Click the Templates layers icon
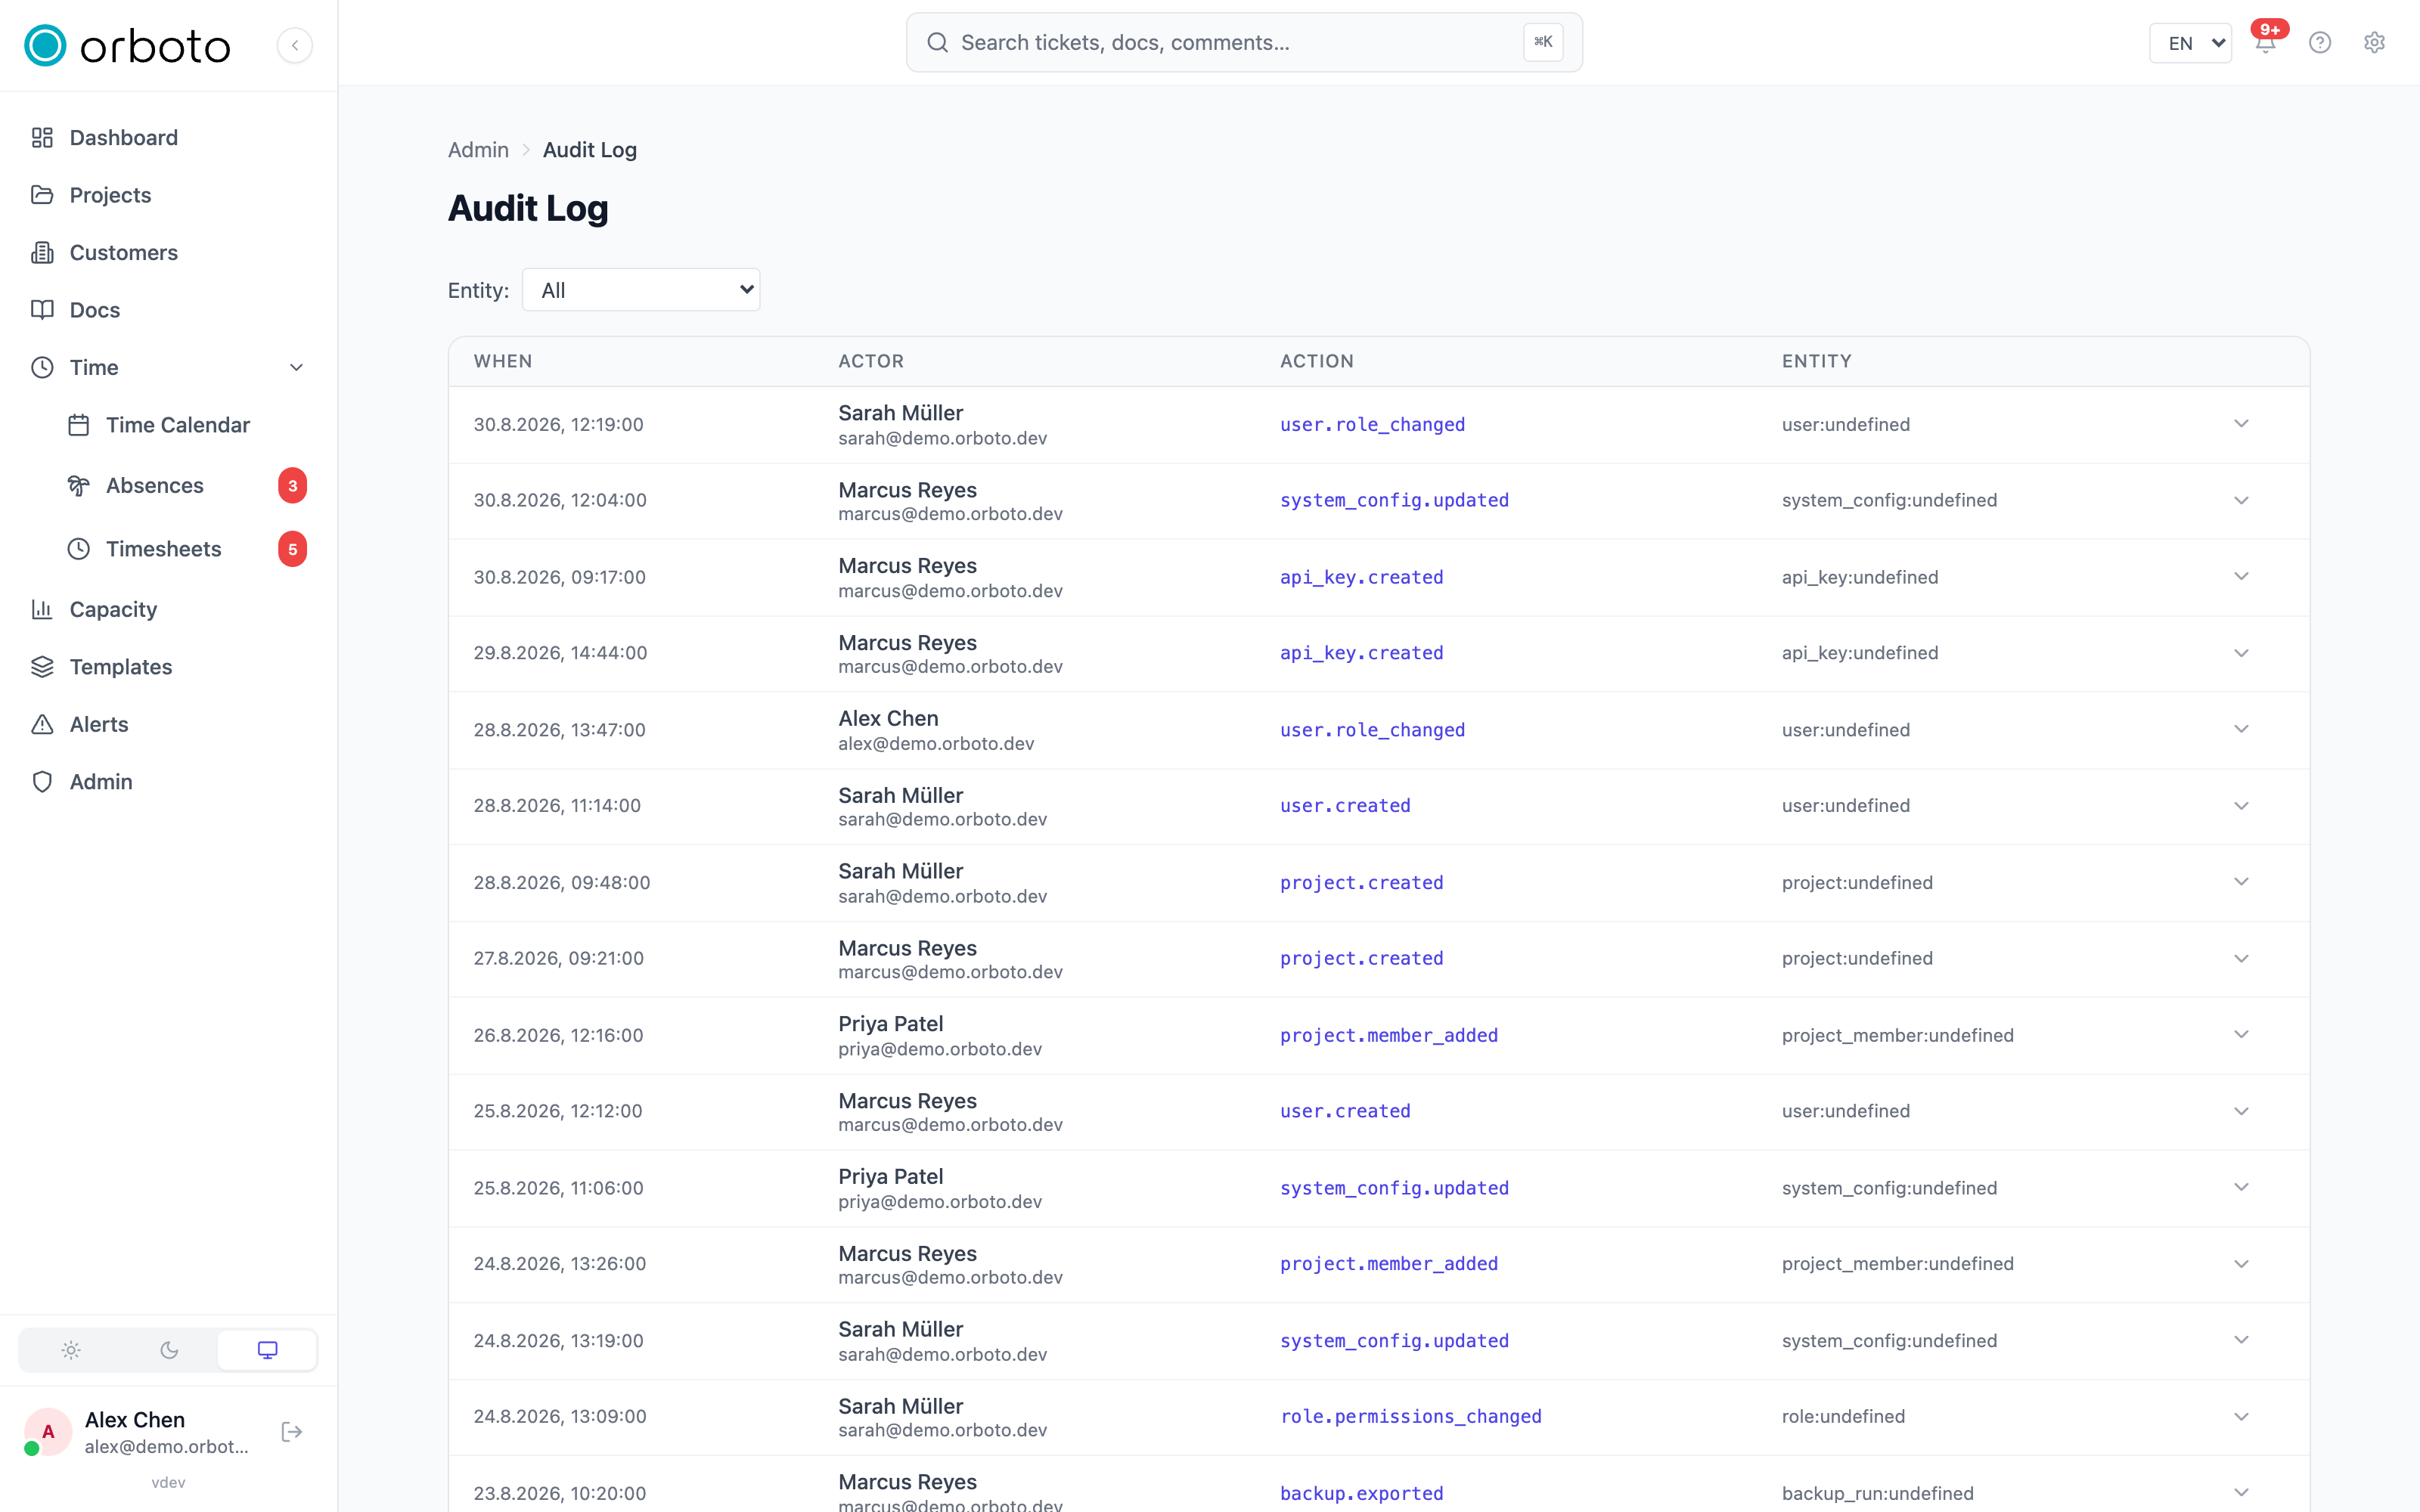The width and height of the screenshot is (2420, 1512). [x=42, y=667]
